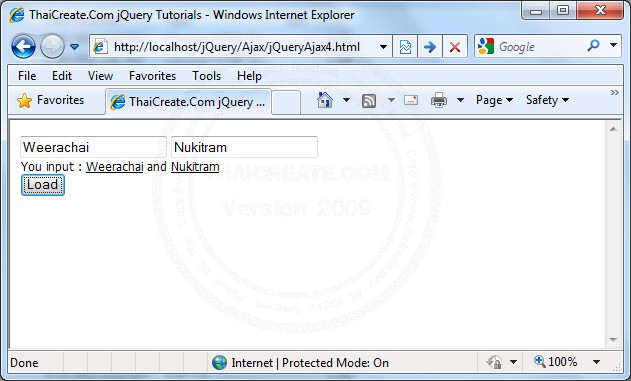Stop loading with the red X icon
Image resolution: width=631 pixels, height=381 pixels.
click(455, 47)
